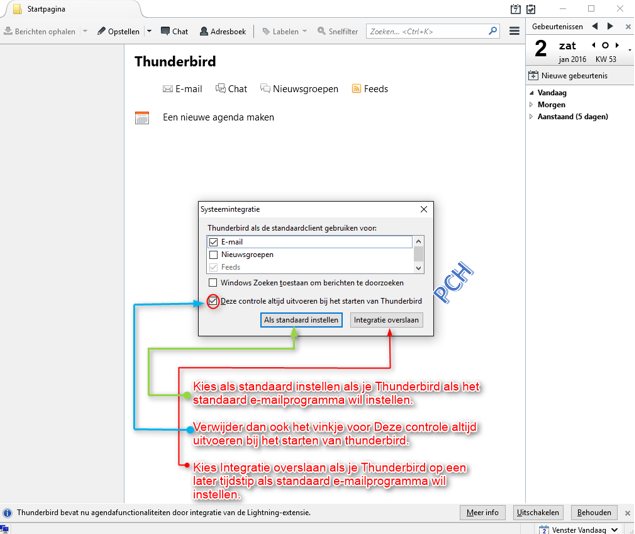Click the list scrollbar up arrow
This screenshot has width=635, height=534.
click(419, 242)
